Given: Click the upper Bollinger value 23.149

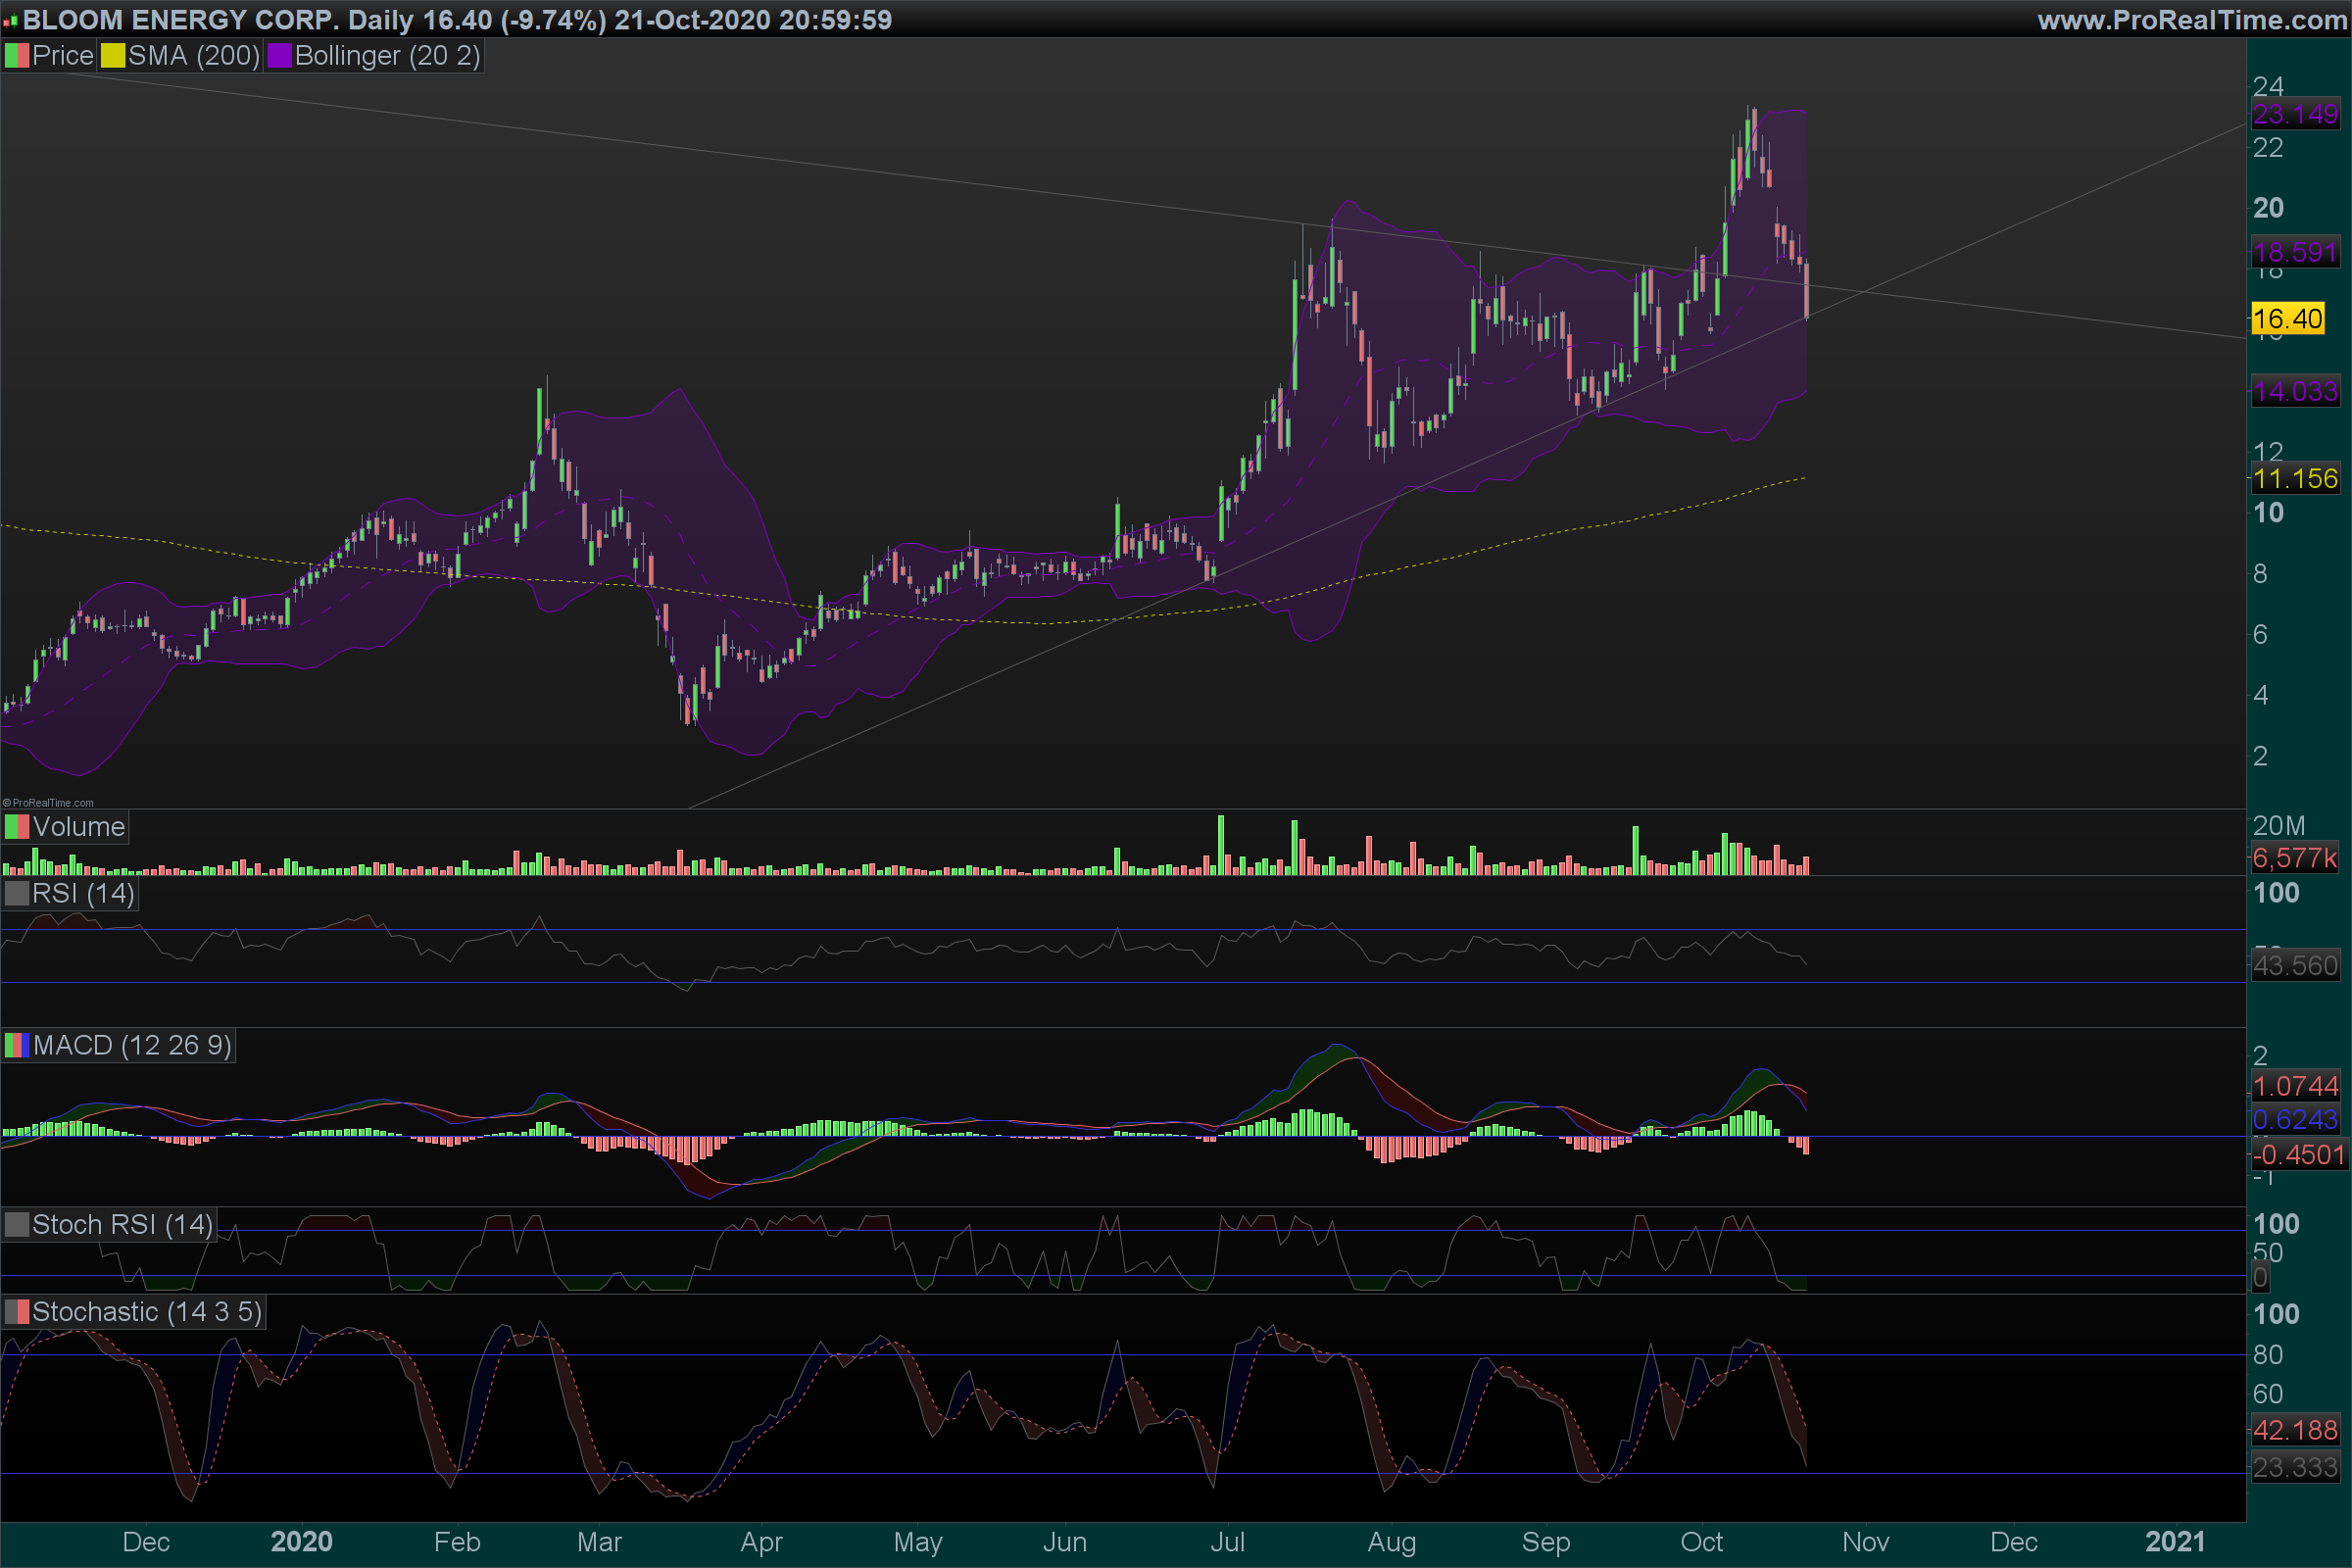Looking at the screenshot, I should click(x=2295, y=114).
